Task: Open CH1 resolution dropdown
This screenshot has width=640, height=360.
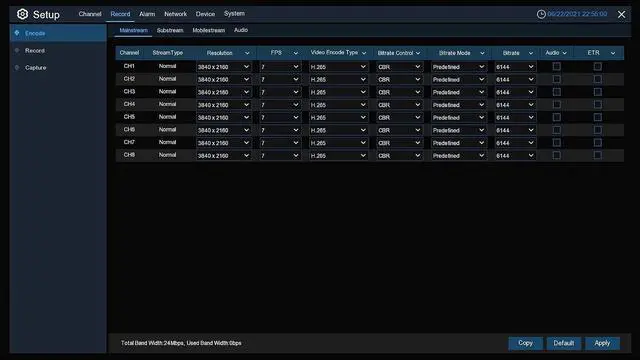Action: [224, 67]
